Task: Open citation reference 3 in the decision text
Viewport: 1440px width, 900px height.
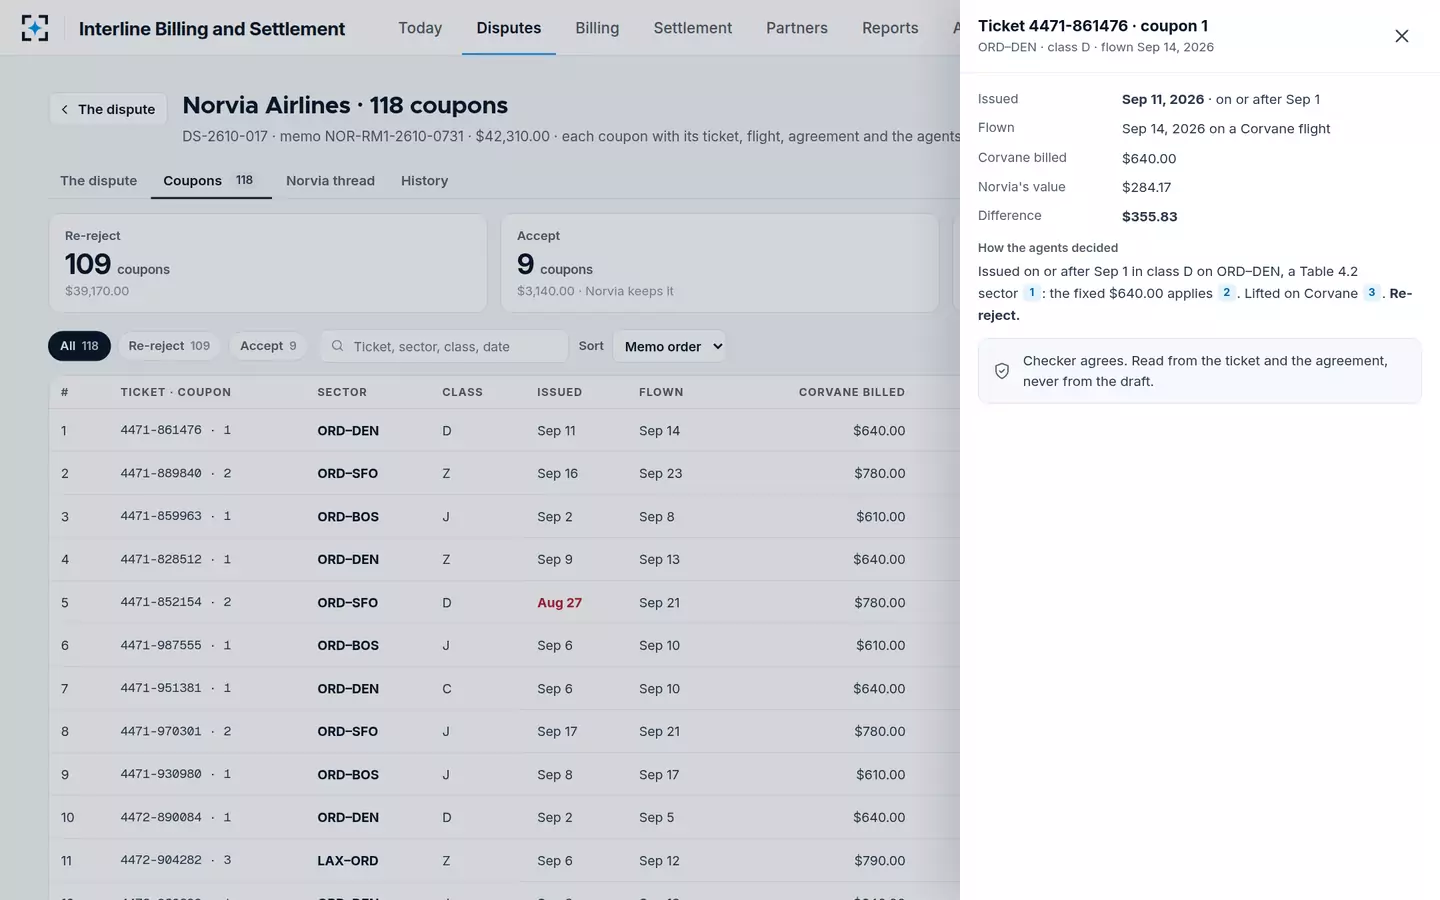Action: coord(1371,293)
